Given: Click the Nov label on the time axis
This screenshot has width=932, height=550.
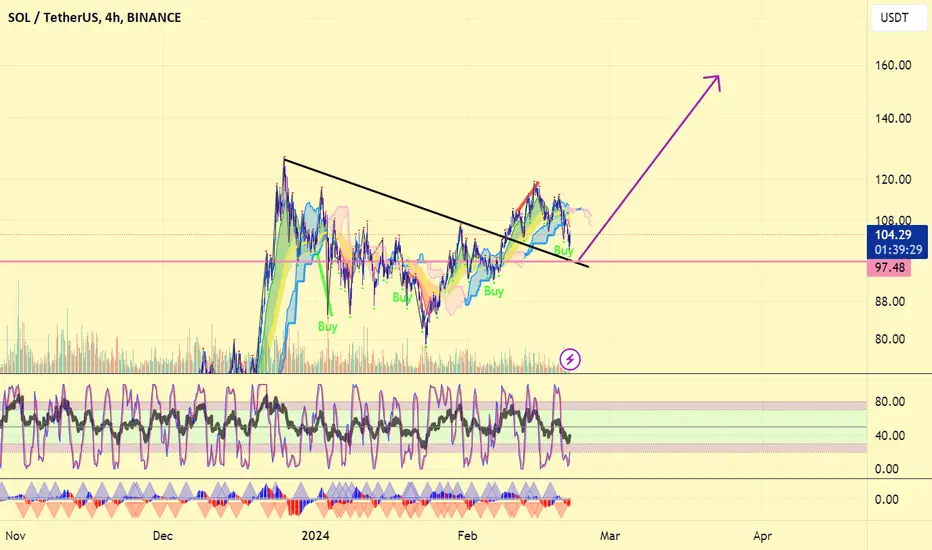Looking at the screenshot, I should point(15,536).
